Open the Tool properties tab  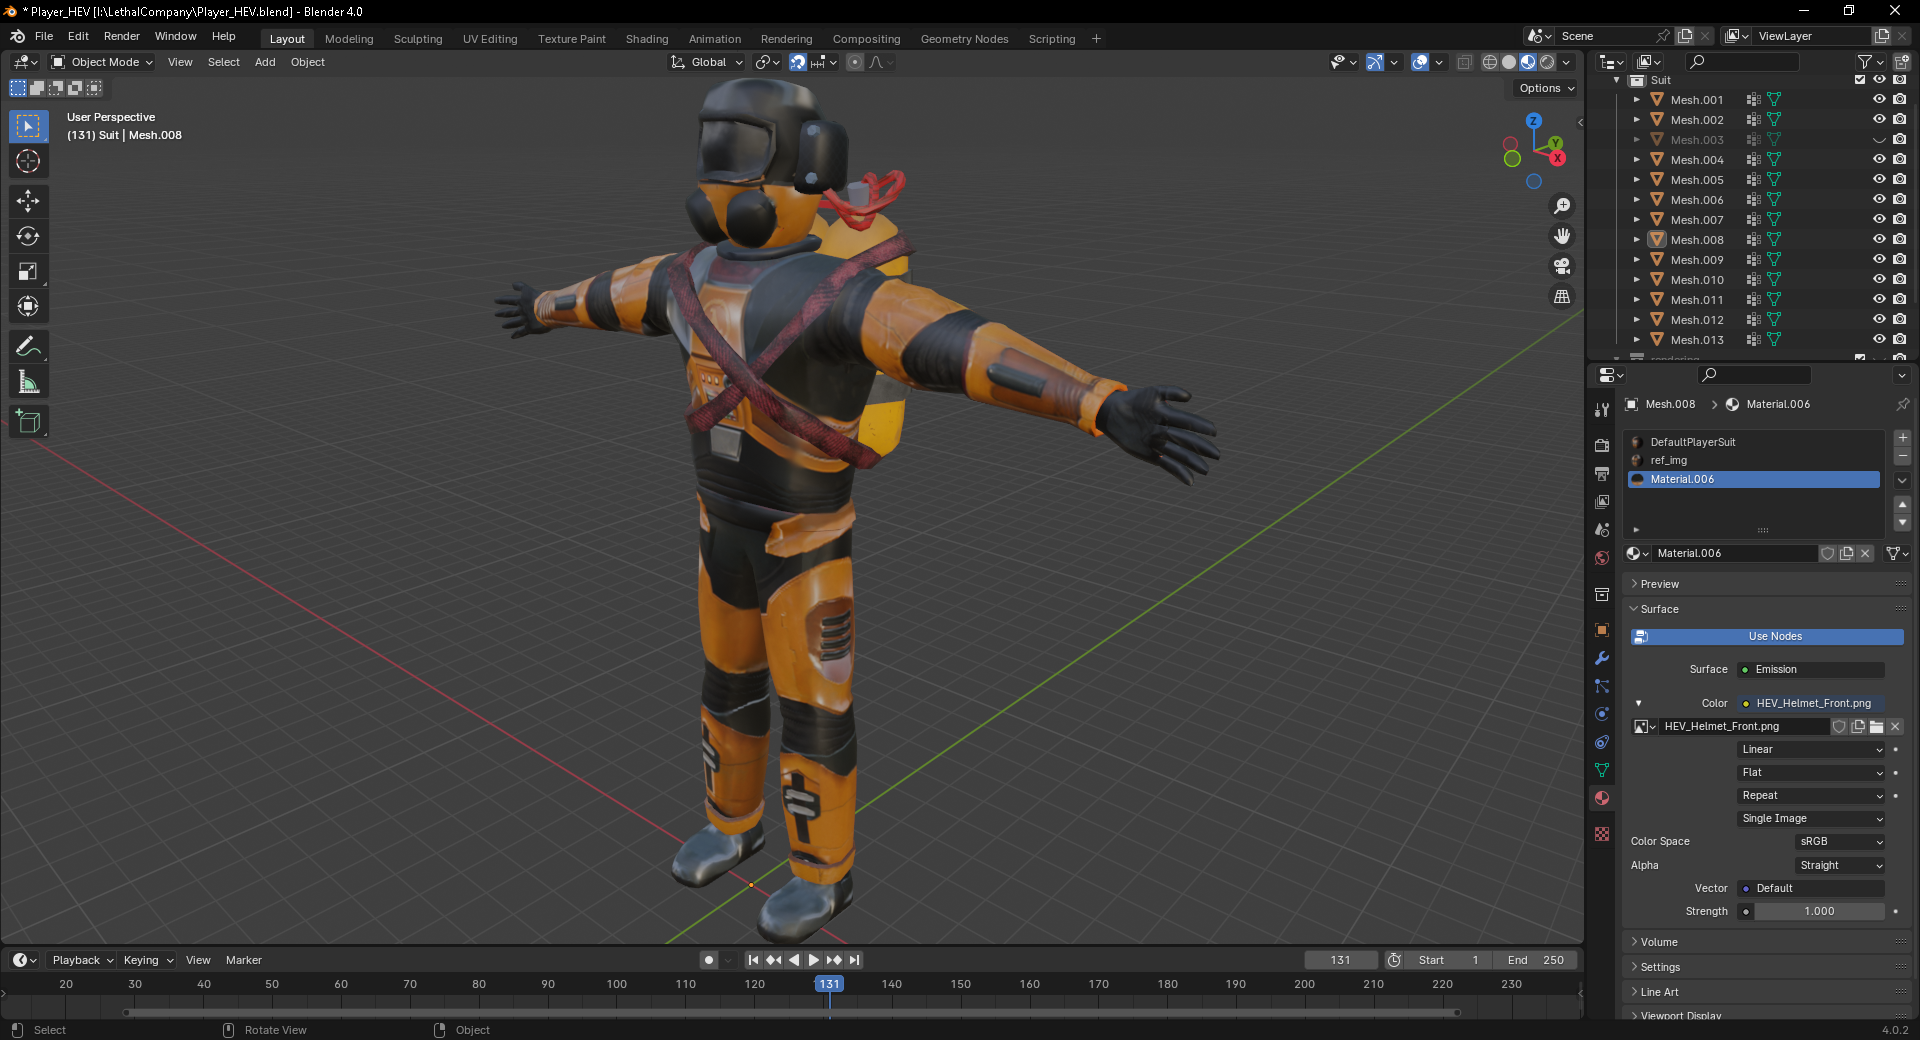(x=1602, y=410)
